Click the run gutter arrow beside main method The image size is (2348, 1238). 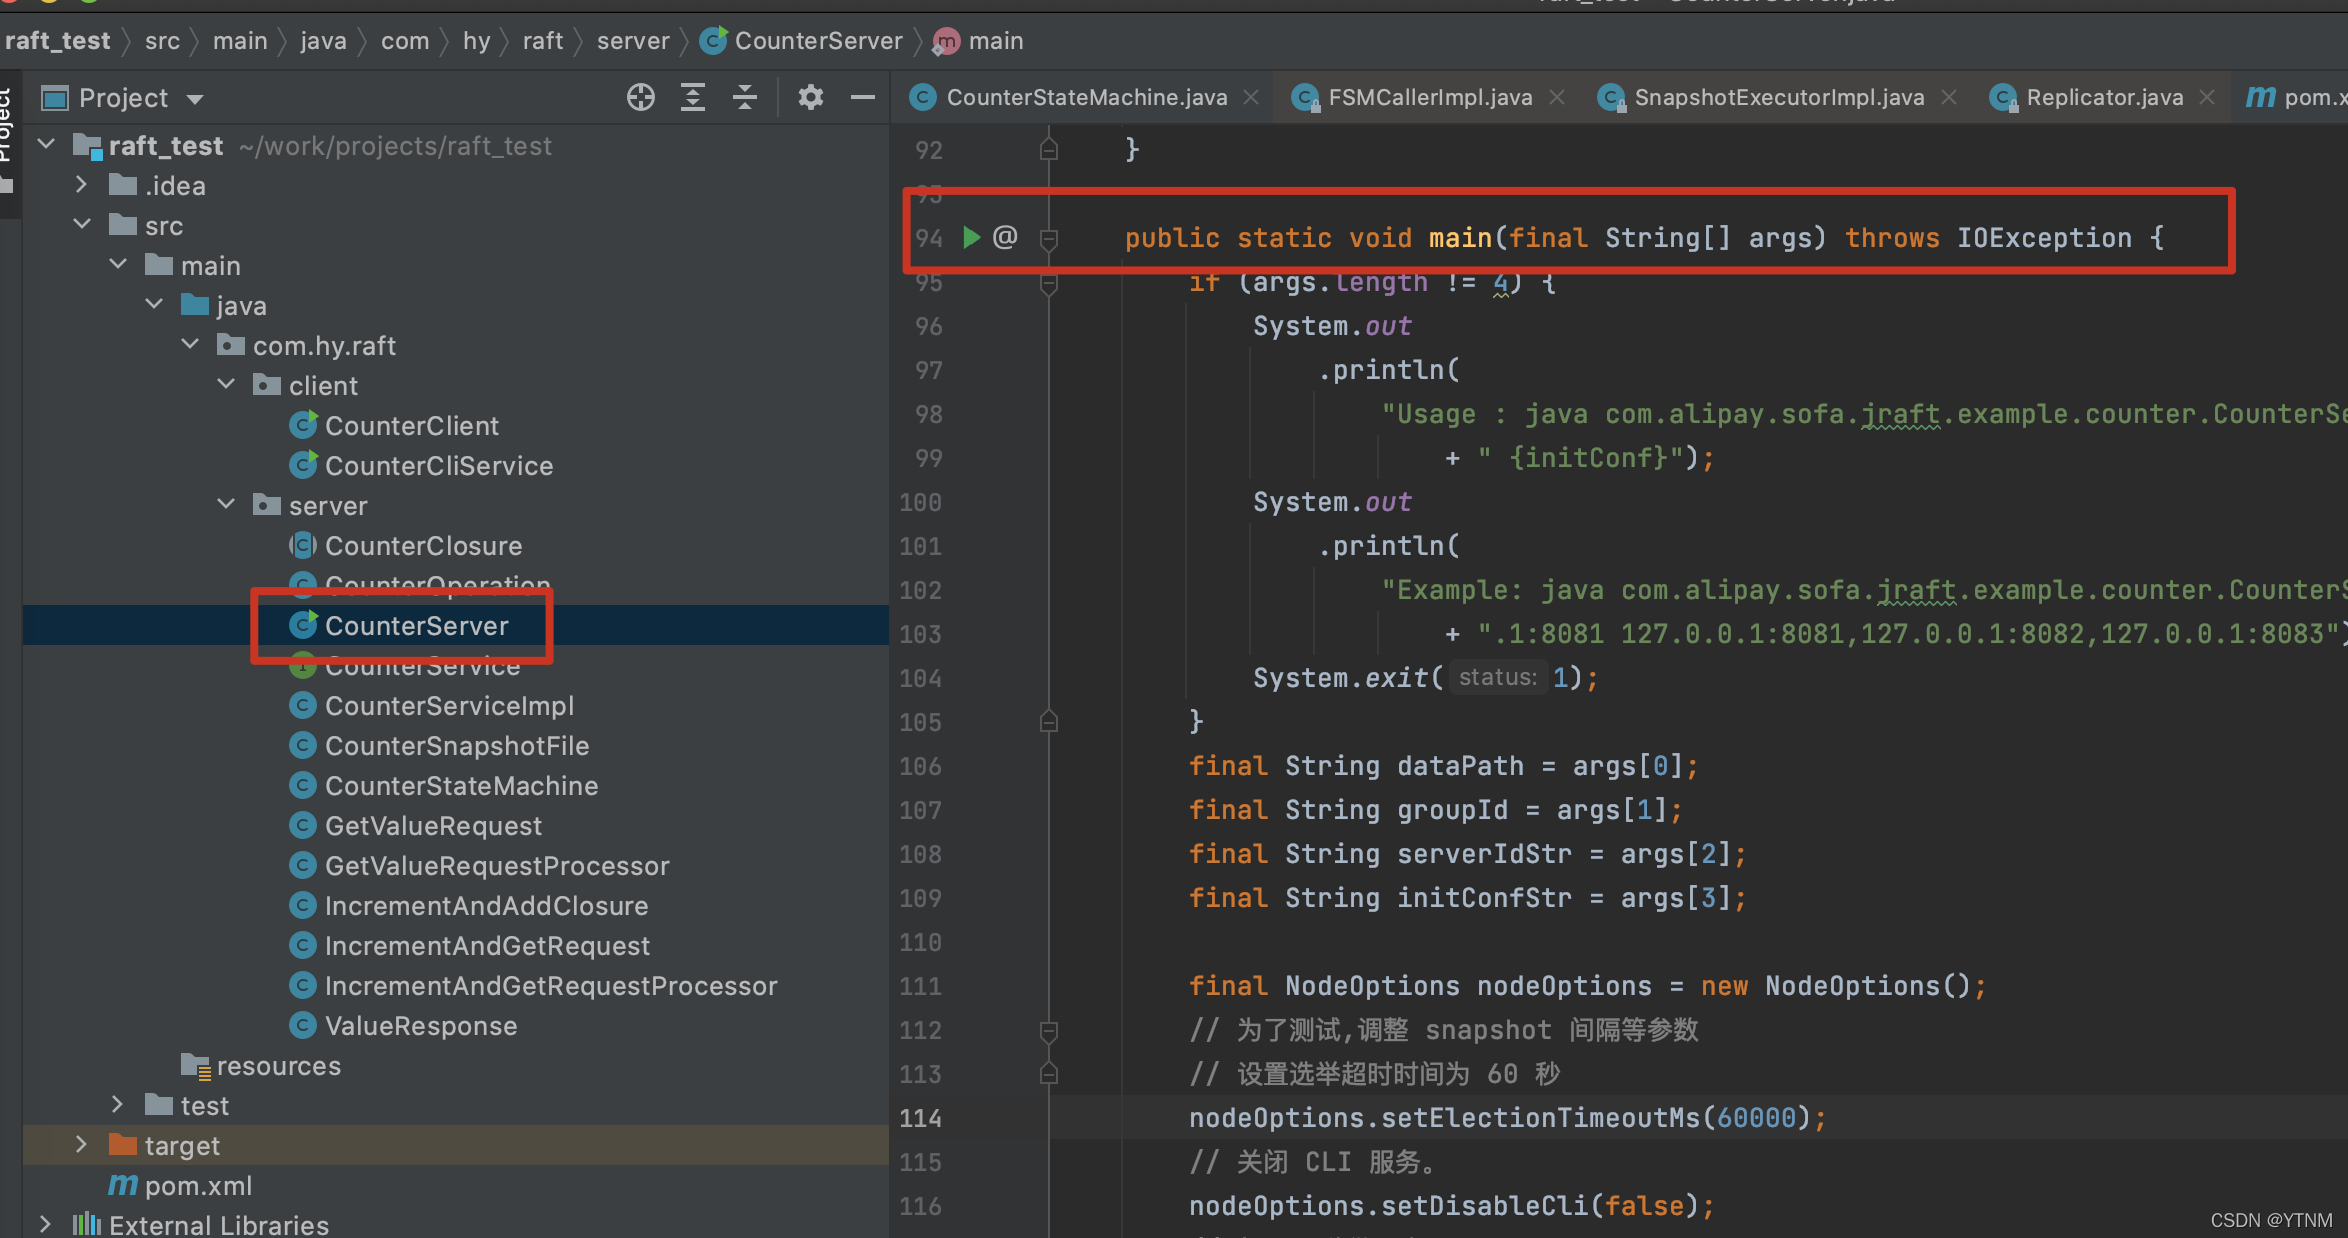[x=970, y=238]
